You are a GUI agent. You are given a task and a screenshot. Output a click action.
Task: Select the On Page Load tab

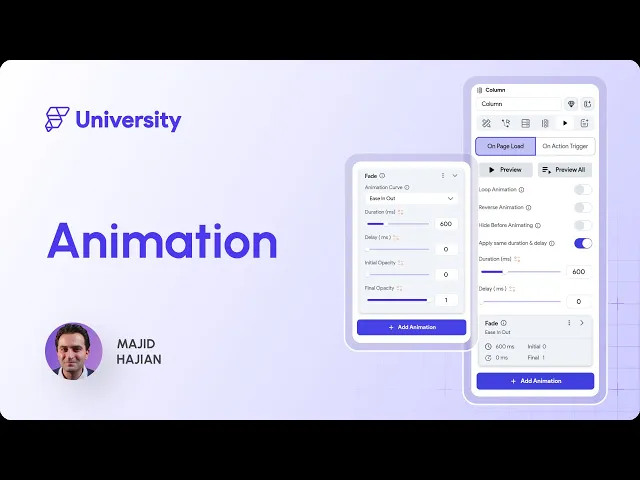505,146
